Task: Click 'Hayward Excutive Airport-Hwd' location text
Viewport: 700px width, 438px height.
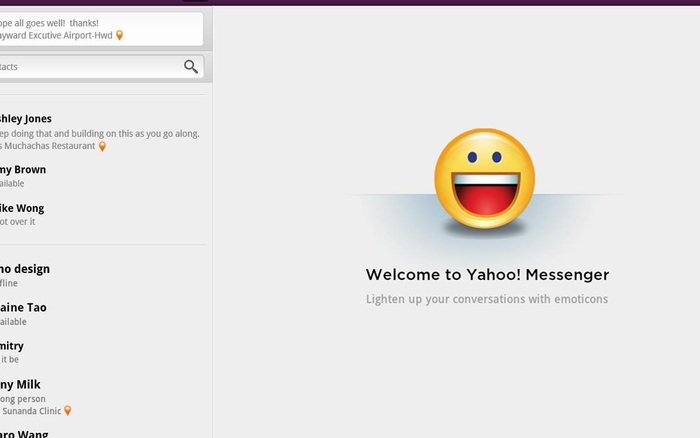Action: (56, 35)
